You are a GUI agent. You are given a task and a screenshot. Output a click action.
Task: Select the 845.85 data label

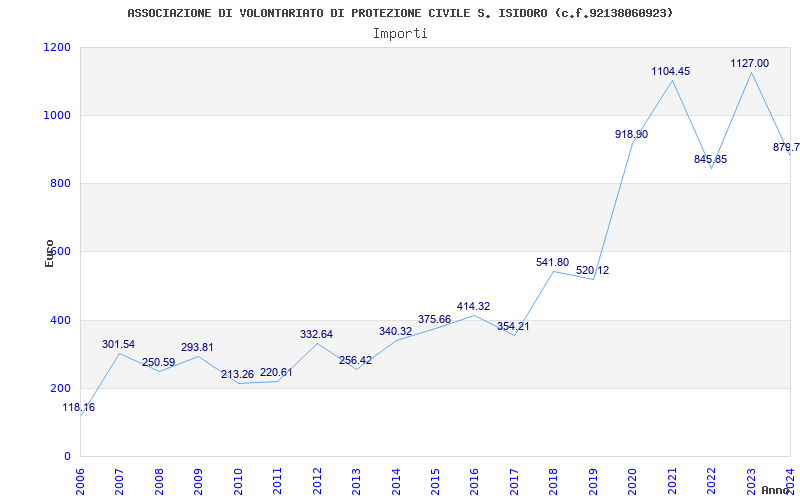click(x=711, y=159)
